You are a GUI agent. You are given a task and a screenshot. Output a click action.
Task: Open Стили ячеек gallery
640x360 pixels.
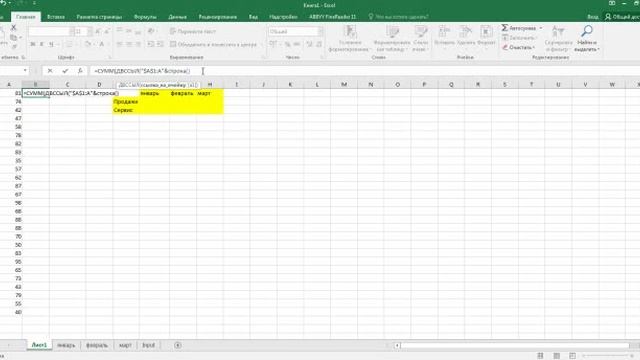tap(420, 38)
